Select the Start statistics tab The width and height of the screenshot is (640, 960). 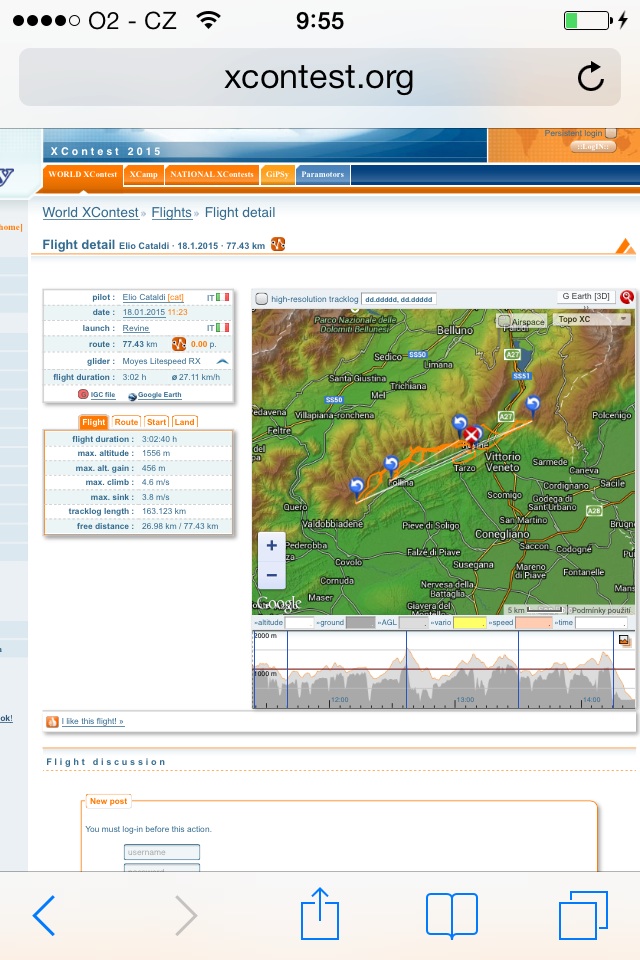pos(157,422)
